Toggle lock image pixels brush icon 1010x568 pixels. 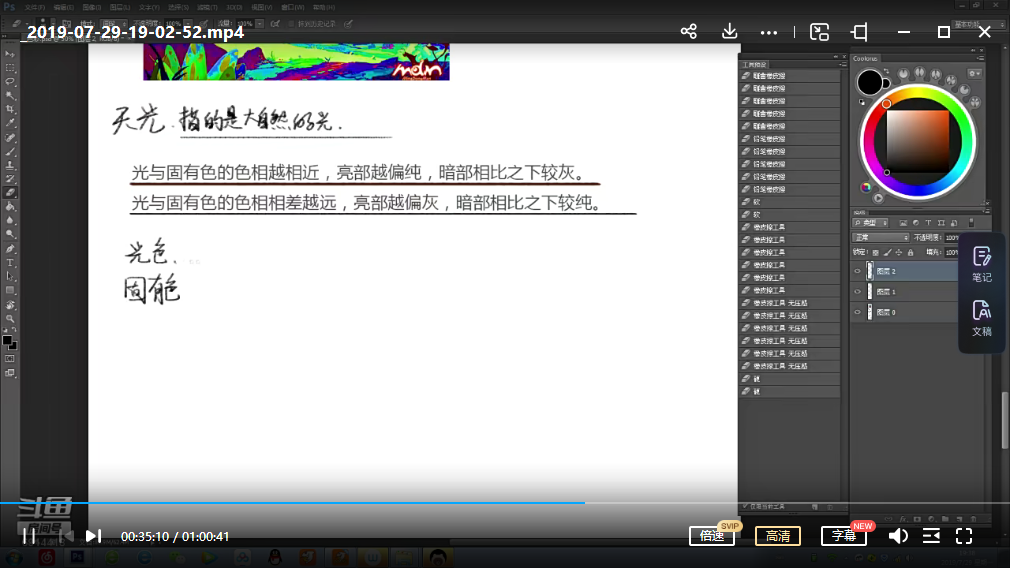[887, 252]
